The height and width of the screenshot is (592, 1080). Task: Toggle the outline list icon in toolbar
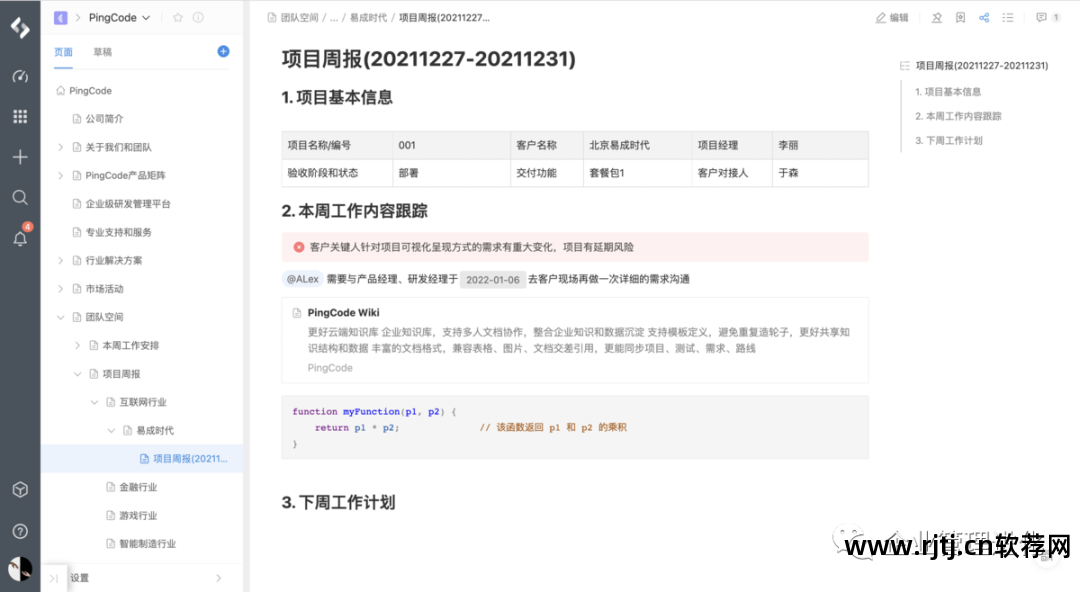1008,18
